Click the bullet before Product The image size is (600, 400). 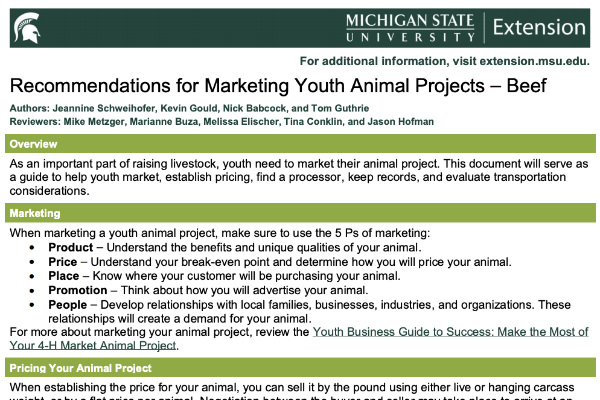coord(32,248)
